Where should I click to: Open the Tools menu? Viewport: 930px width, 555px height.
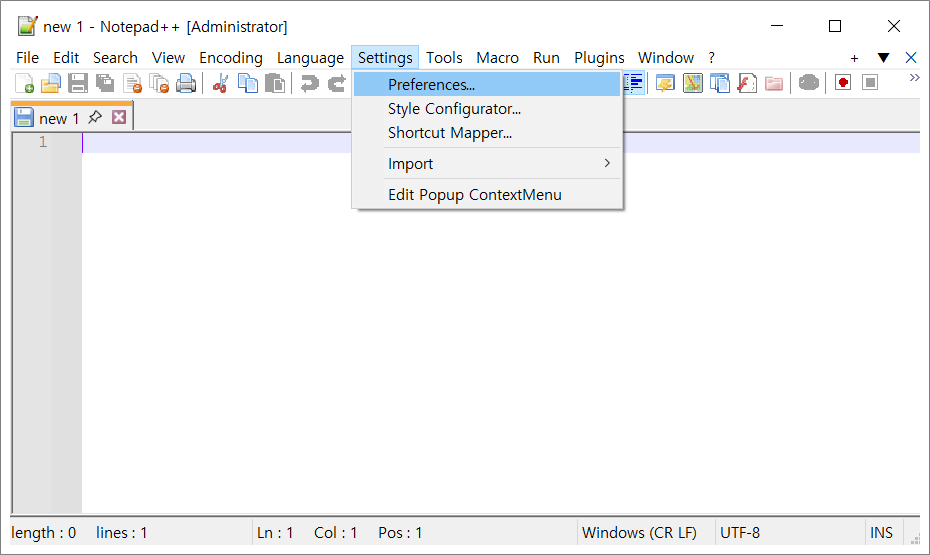[444, 58]
